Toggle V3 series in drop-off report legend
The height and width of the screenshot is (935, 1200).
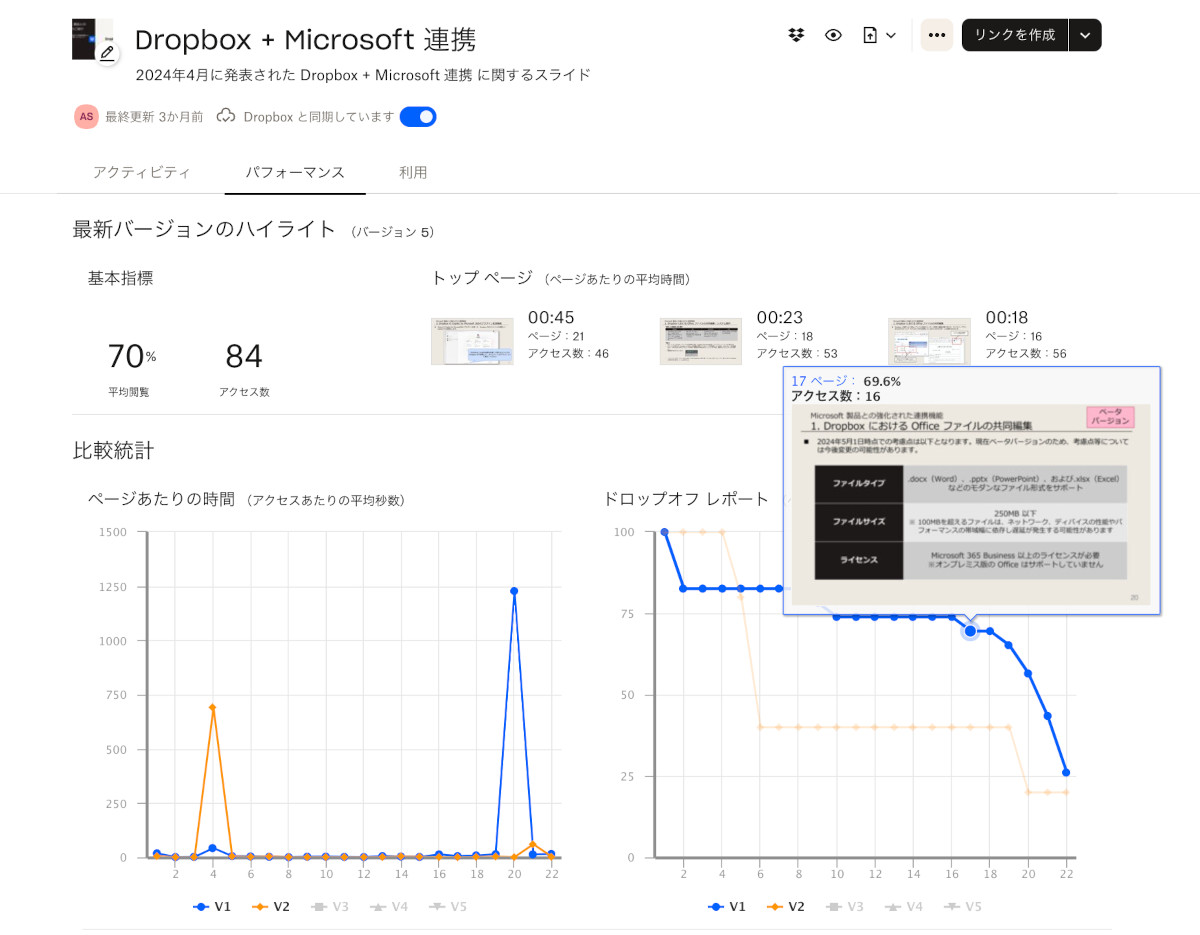(x=845, y=906)
